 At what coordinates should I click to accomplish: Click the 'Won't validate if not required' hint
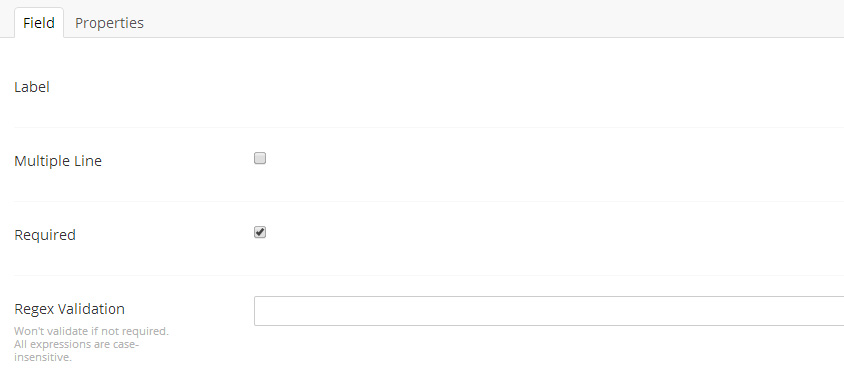92,331
